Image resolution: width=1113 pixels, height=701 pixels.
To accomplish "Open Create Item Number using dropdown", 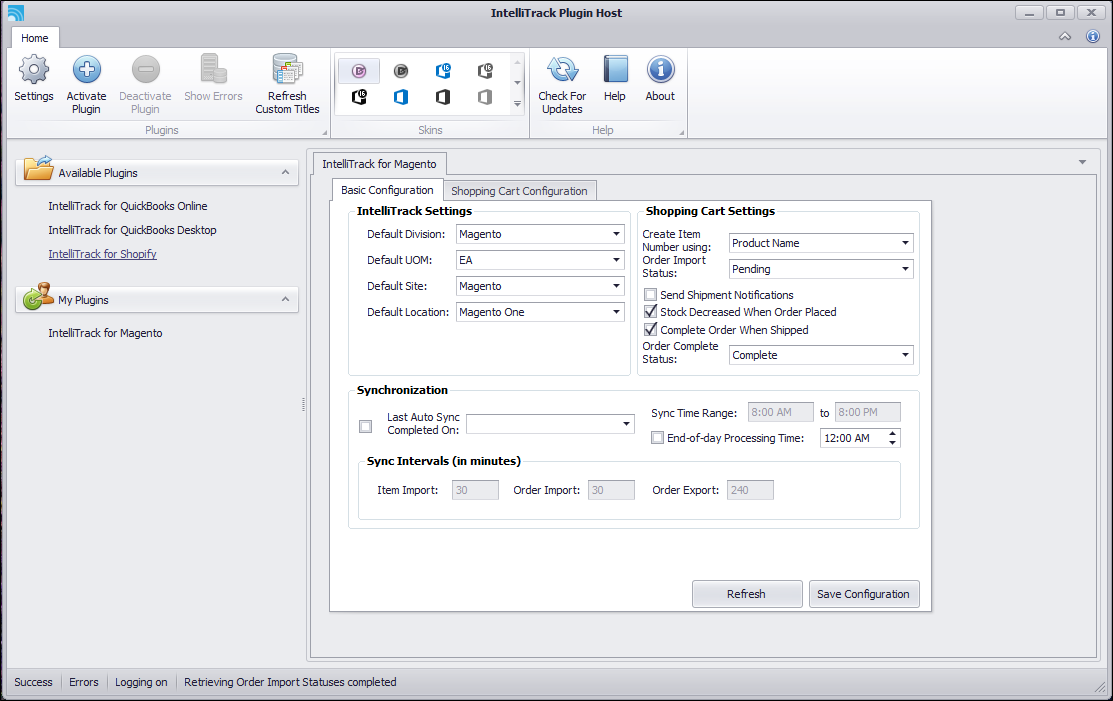I will 905,243.
